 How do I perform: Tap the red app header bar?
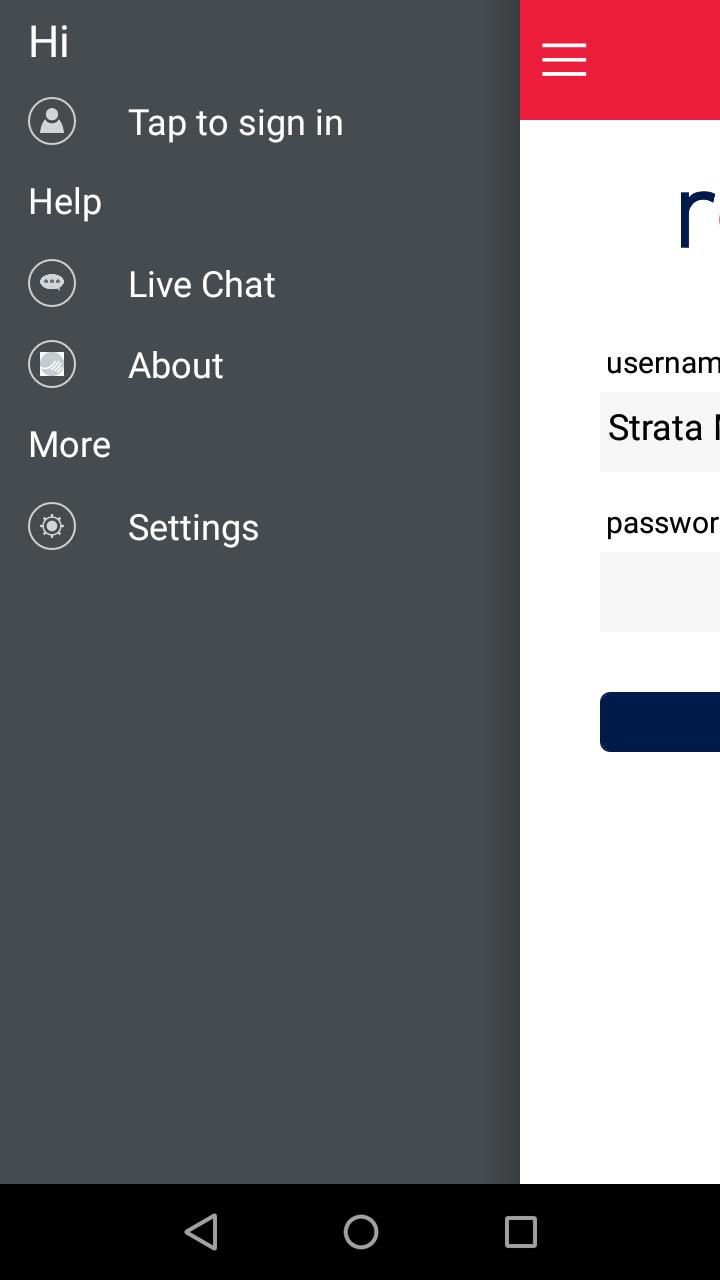pos(620,60)
